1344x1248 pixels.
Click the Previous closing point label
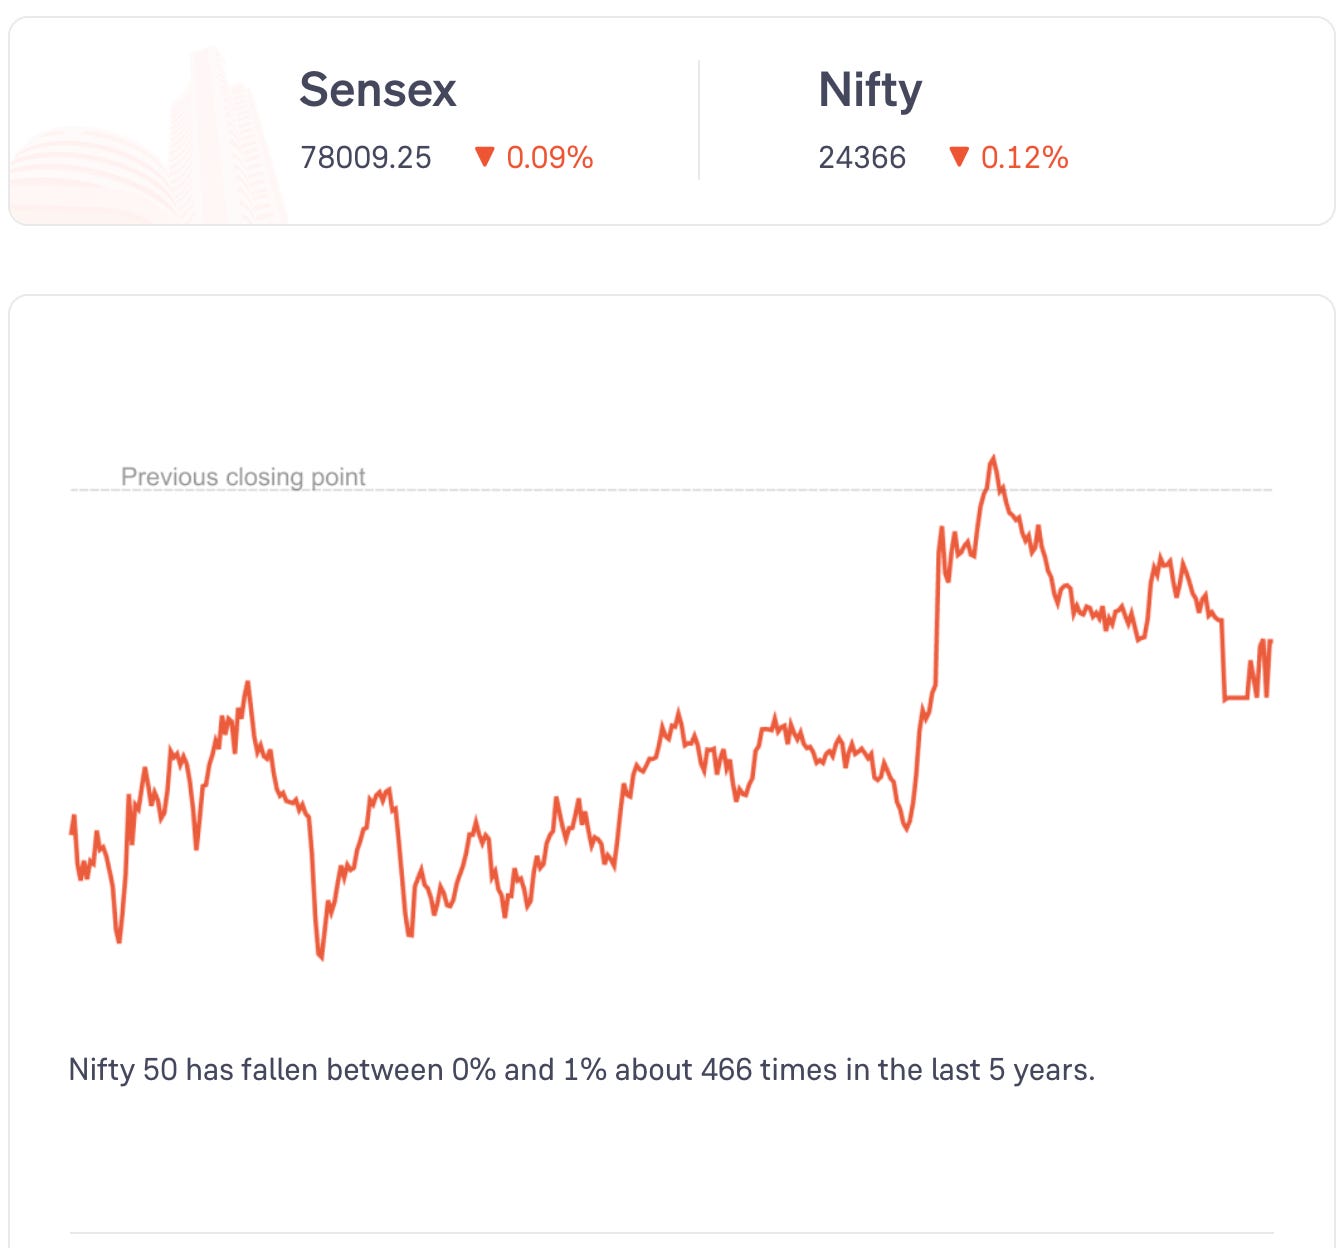click(243, 477)
